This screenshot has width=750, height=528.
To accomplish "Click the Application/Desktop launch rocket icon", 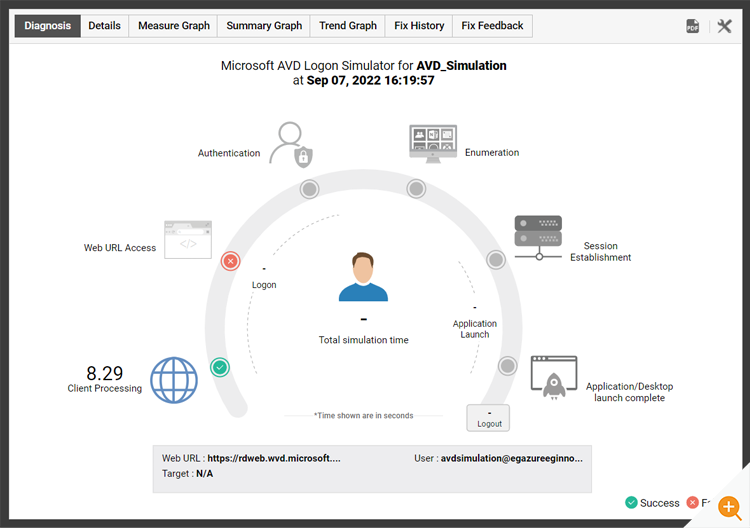I will point(554,378).
